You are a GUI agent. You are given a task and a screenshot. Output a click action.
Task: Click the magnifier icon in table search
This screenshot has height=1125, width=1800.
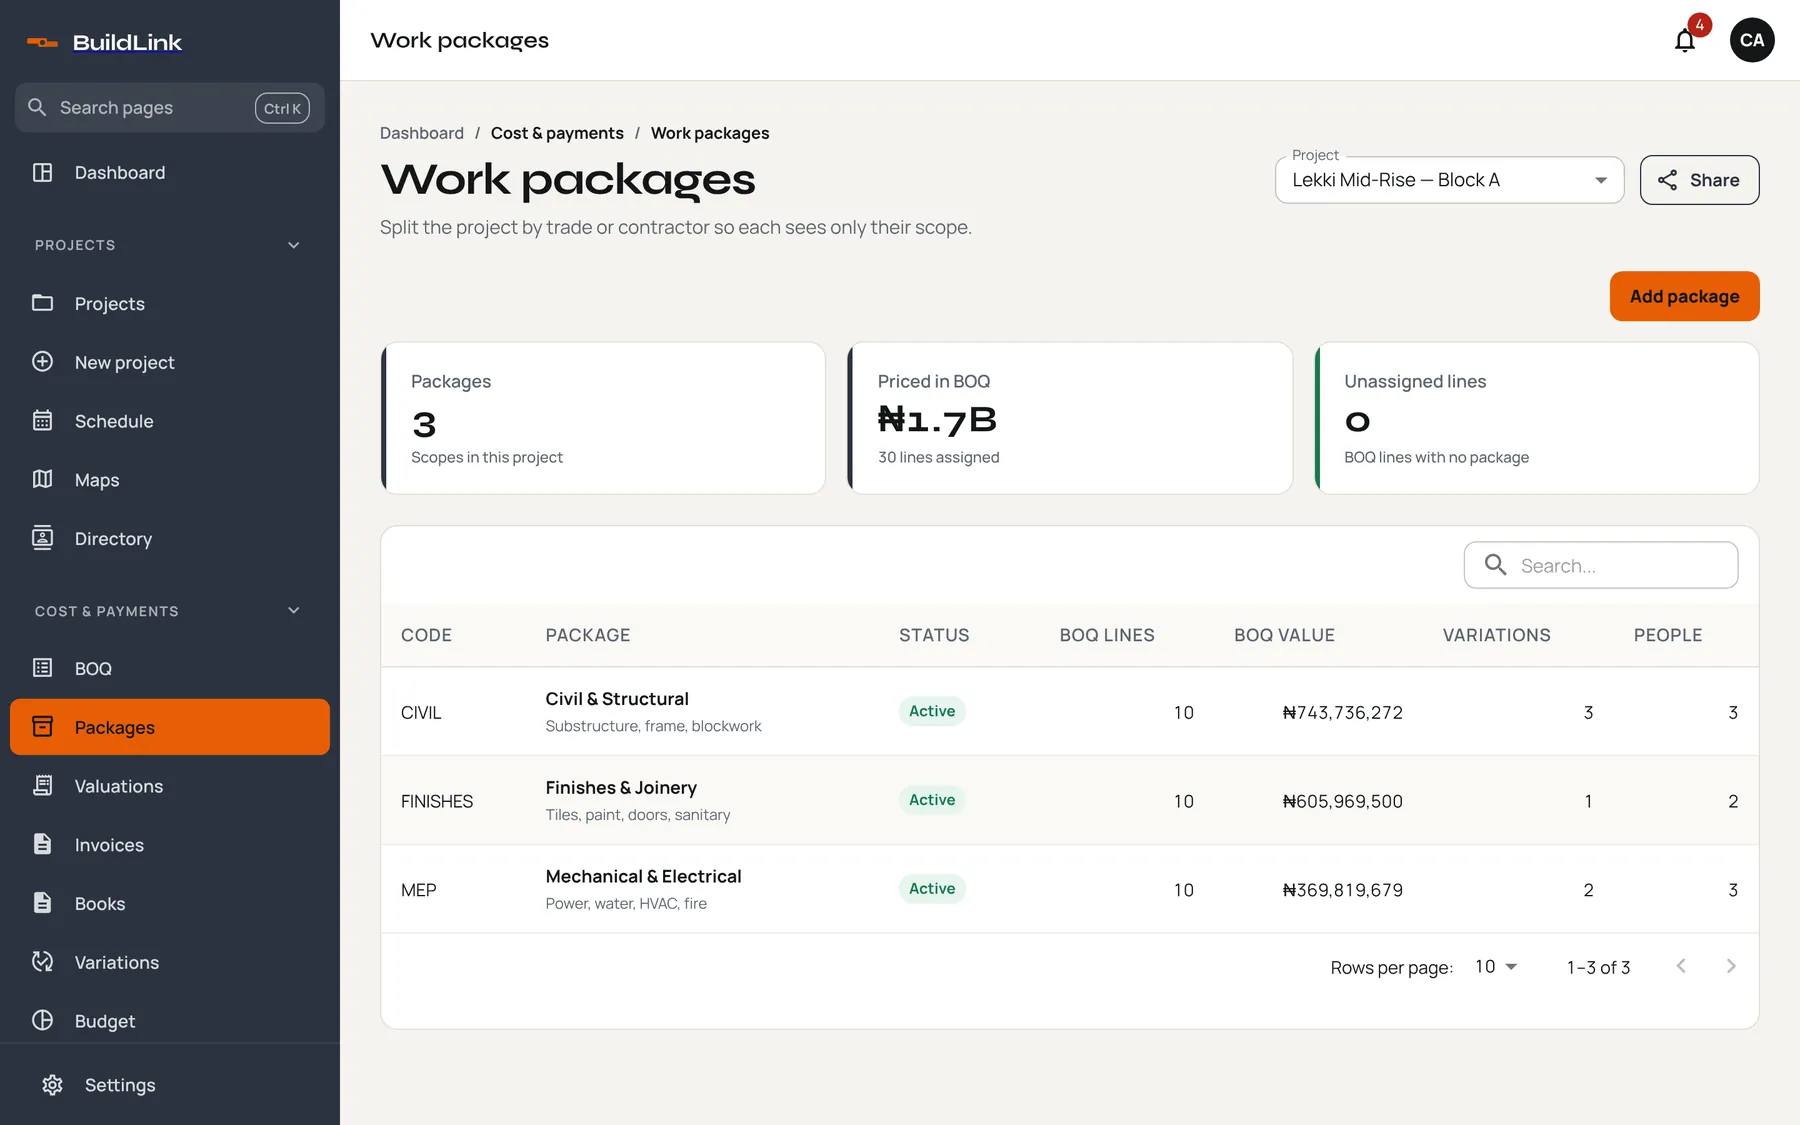tap(1495, 565)
